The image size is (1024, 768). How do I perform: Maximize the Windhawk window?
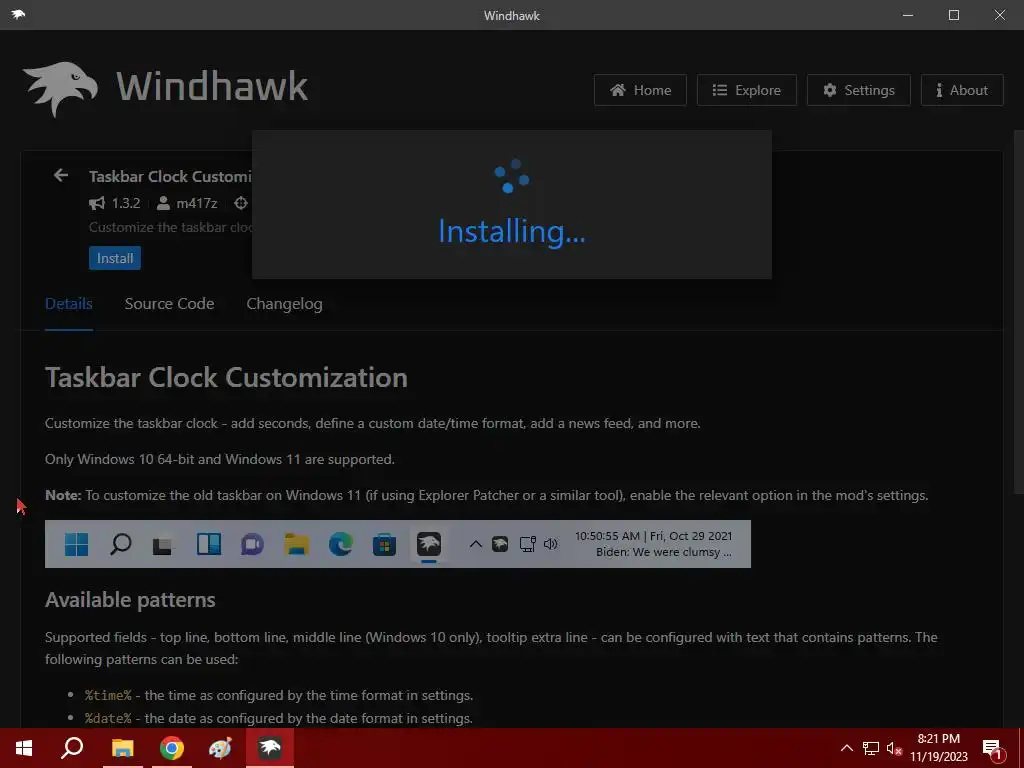pyautogui.click(x=953, y=15)
